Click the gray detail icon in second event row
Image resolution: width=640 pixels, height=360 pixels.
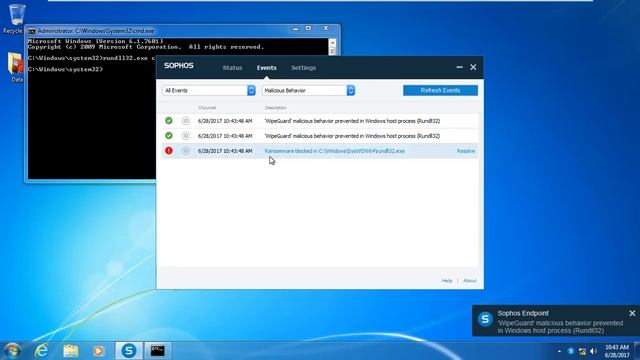186,136
